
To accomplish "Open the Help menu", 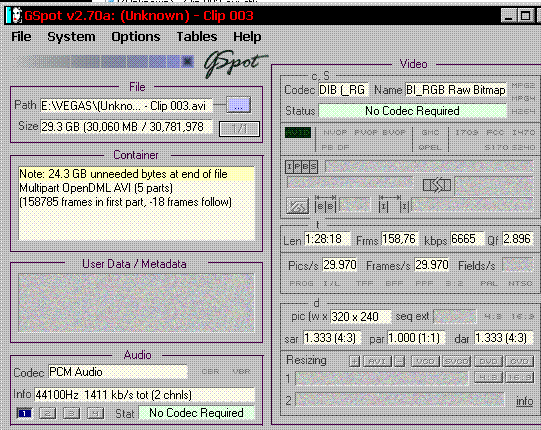I will [x=247, y=37].
